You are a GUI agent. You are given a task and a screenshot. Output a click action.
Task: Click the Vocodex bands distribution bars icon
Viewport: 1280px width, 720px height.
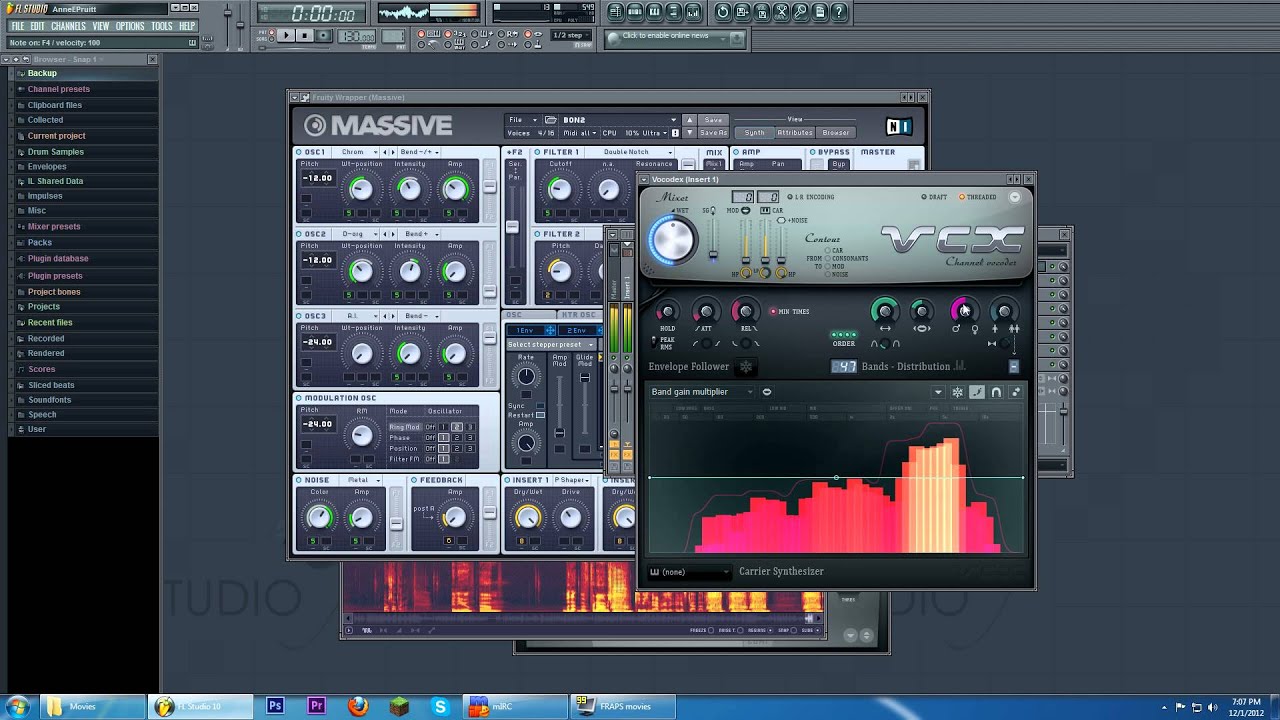tap(959, 365)
